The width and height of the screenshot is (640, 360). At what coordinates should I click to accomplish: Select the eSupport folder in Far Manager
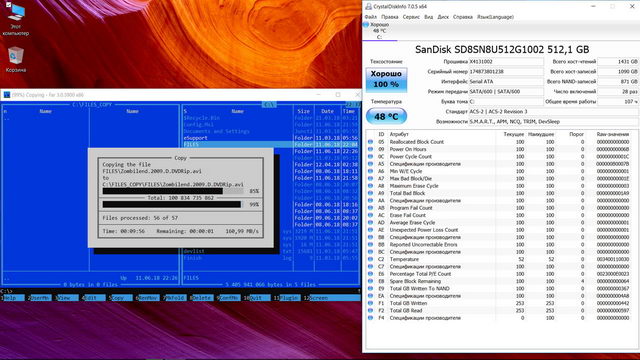point(196,138)
